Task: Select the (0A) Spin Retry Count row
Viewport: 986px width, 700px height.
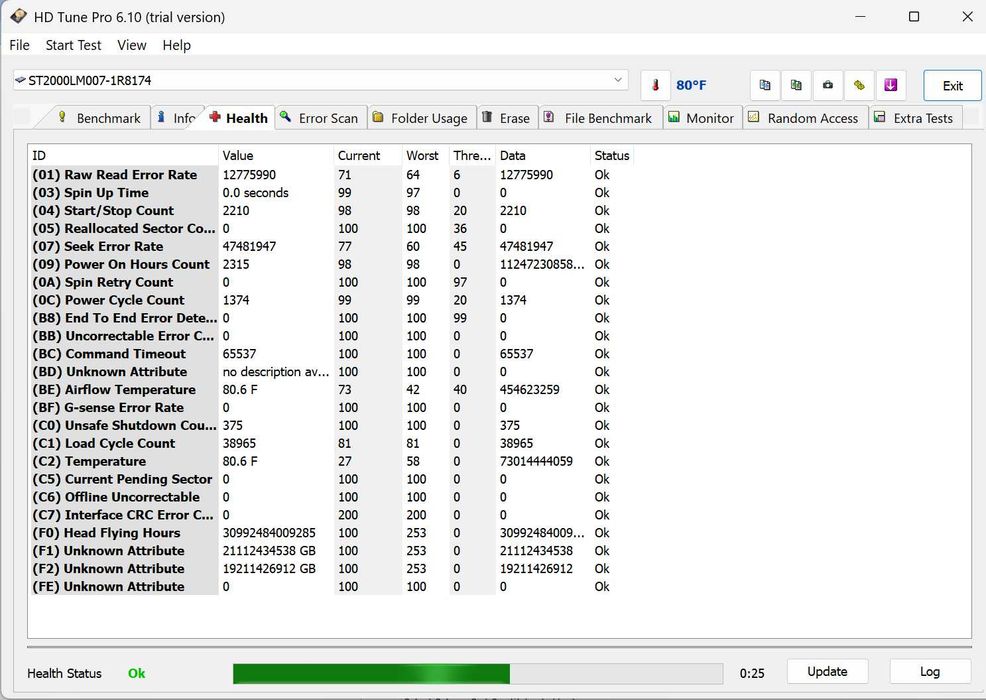Action: tap(331, 282)
